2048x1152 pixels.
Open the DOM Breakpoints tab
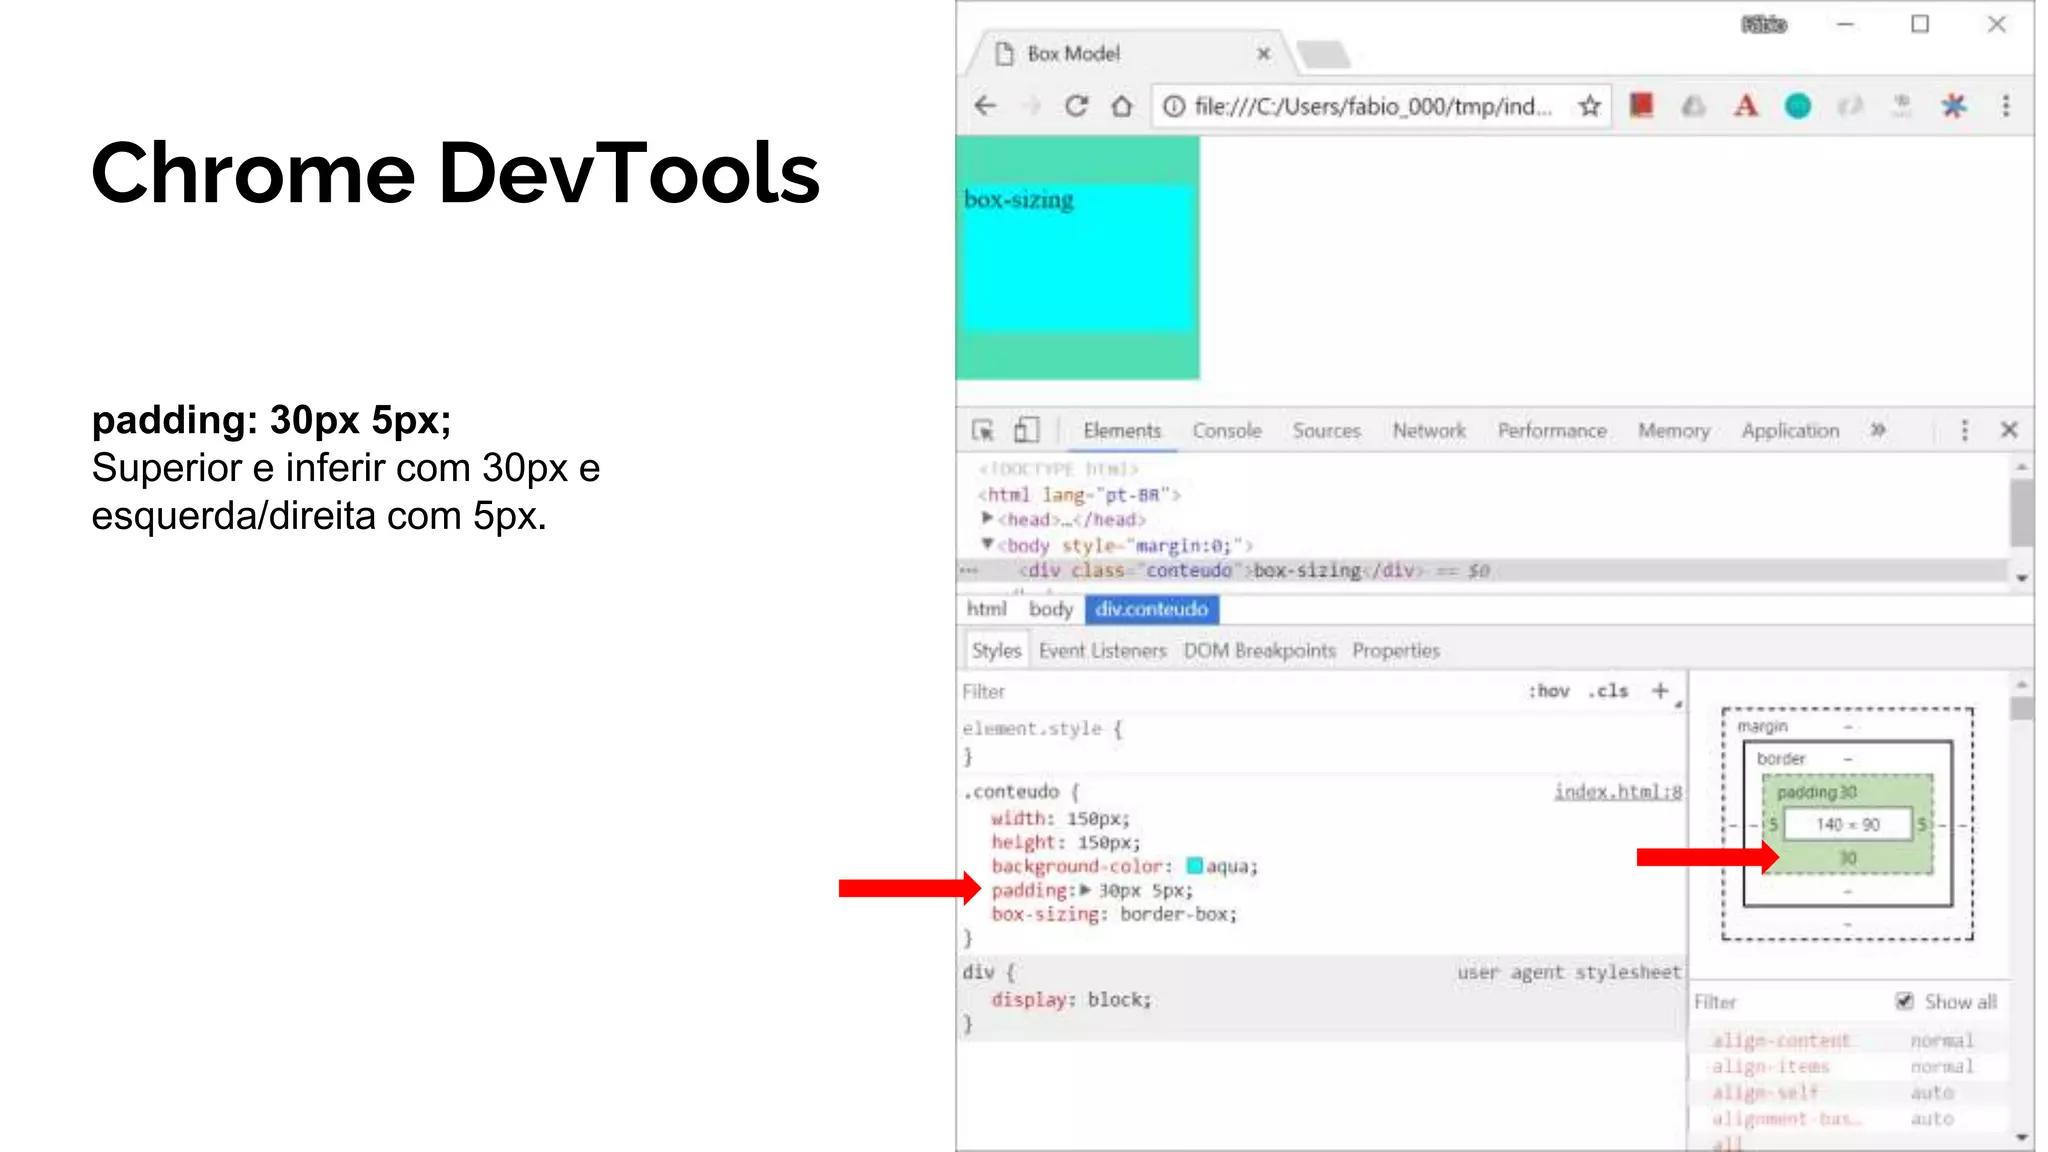[x=1260, y=650]
